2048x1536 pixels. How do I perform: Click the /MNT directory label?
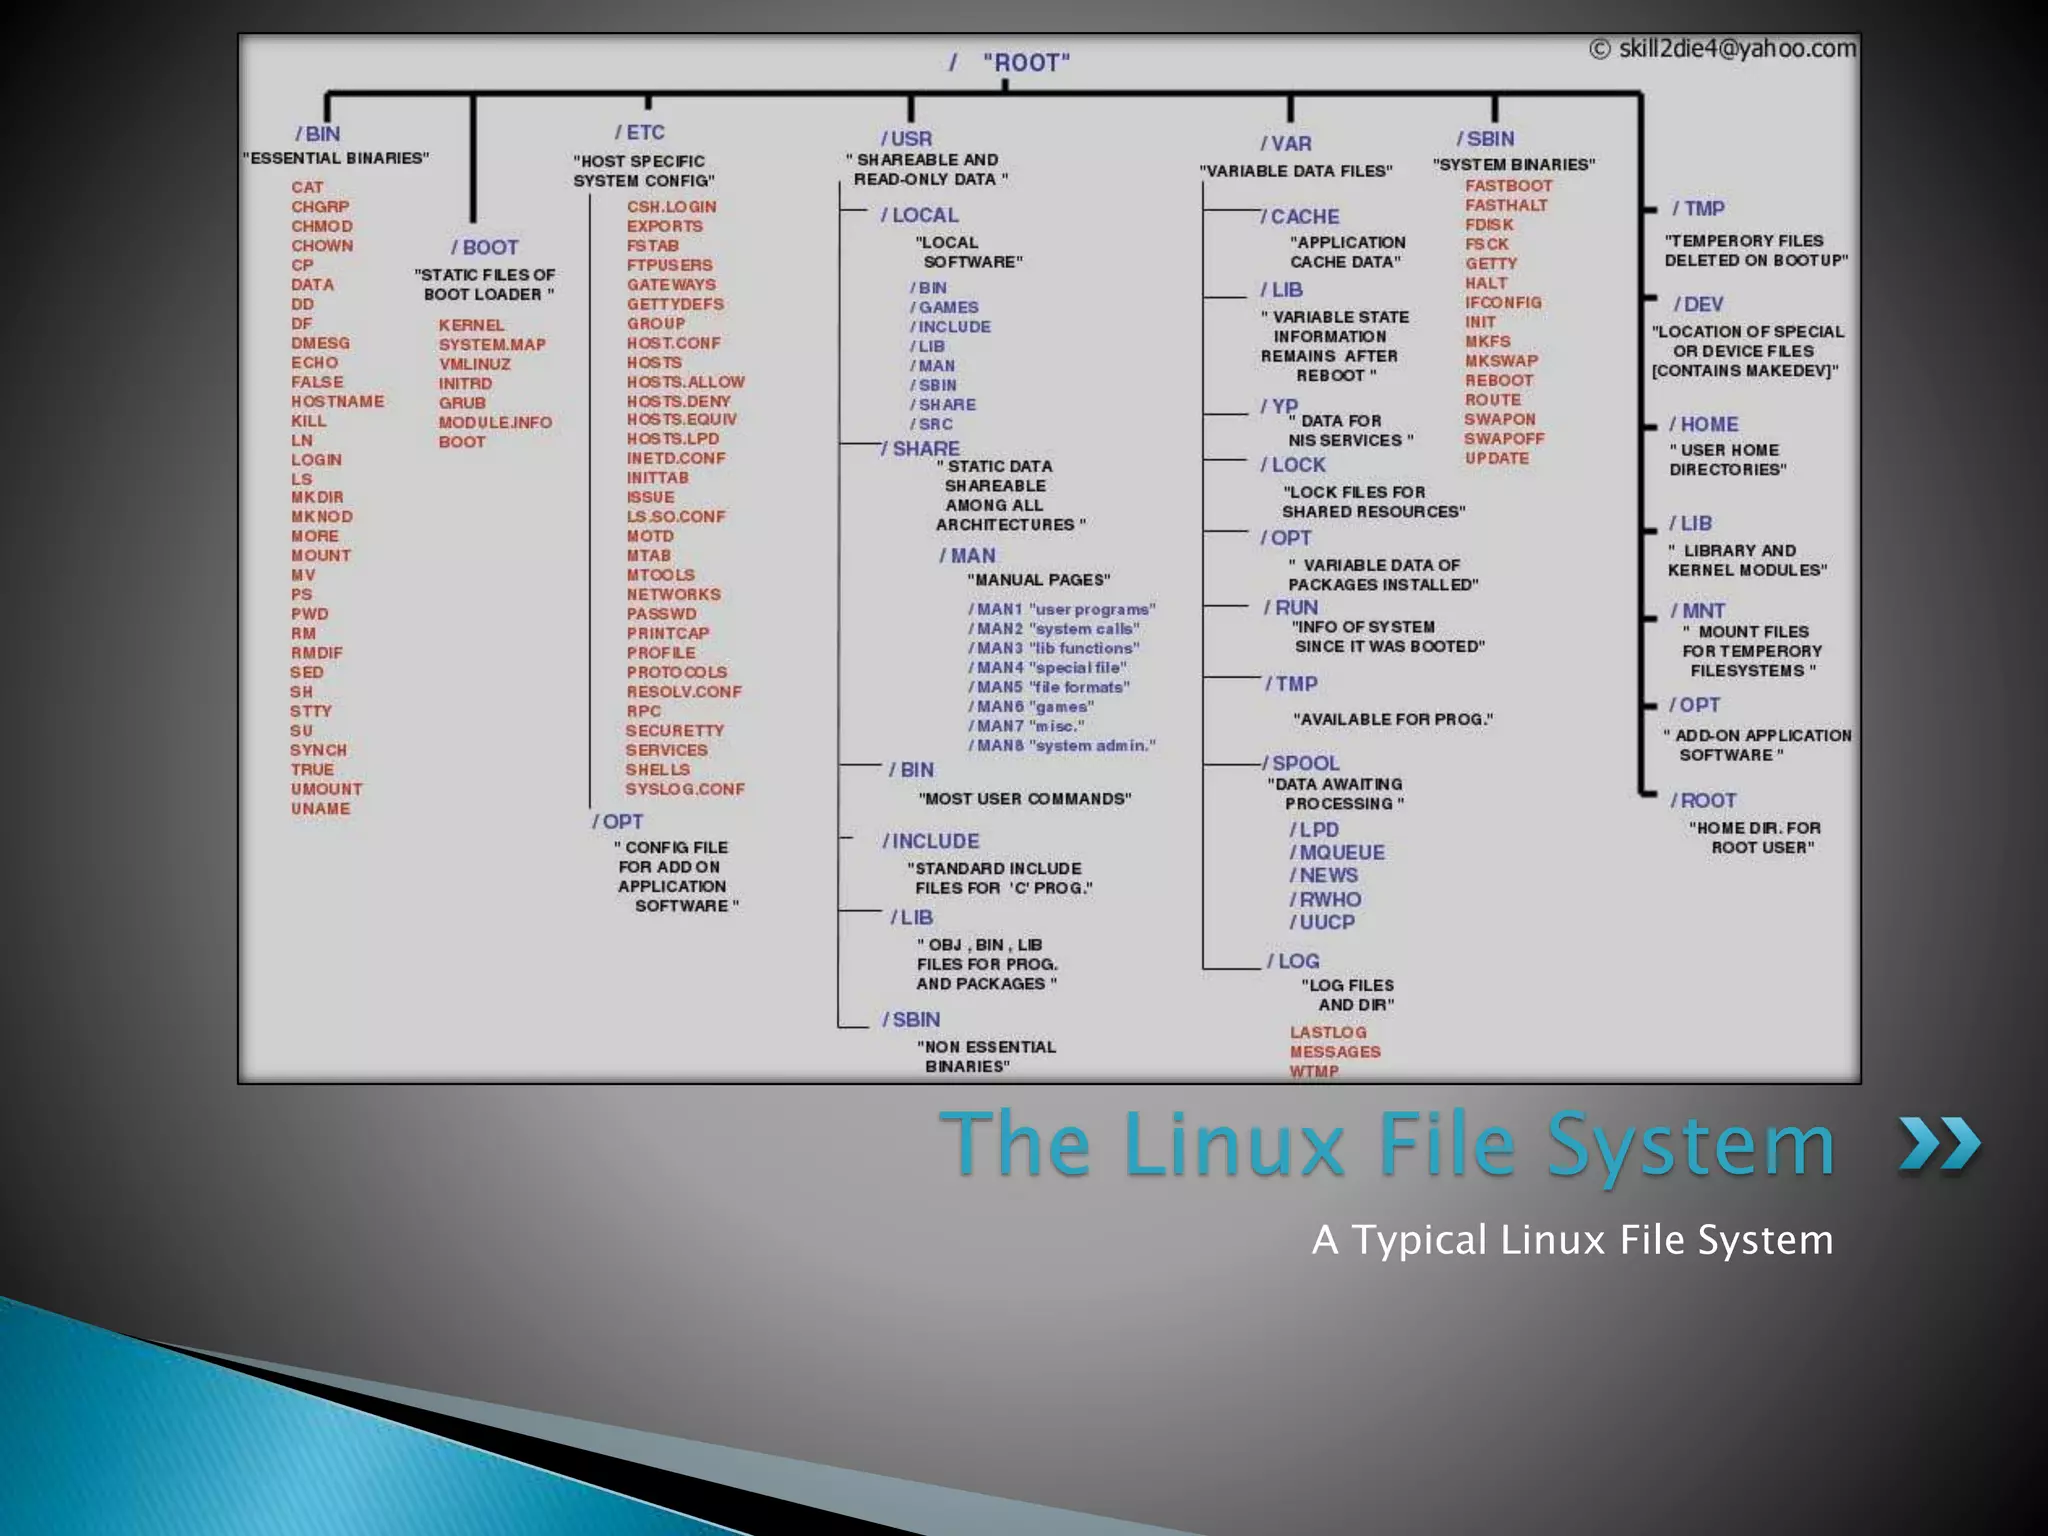[1698, 611]
